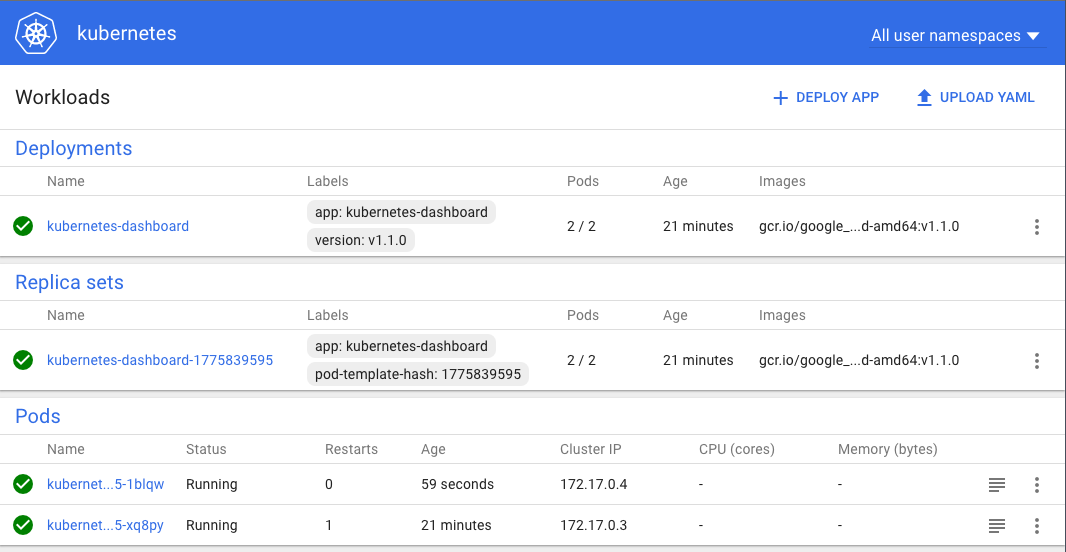
Task: Click Running status of 5-xq8py pod
Action: (211, 525)
